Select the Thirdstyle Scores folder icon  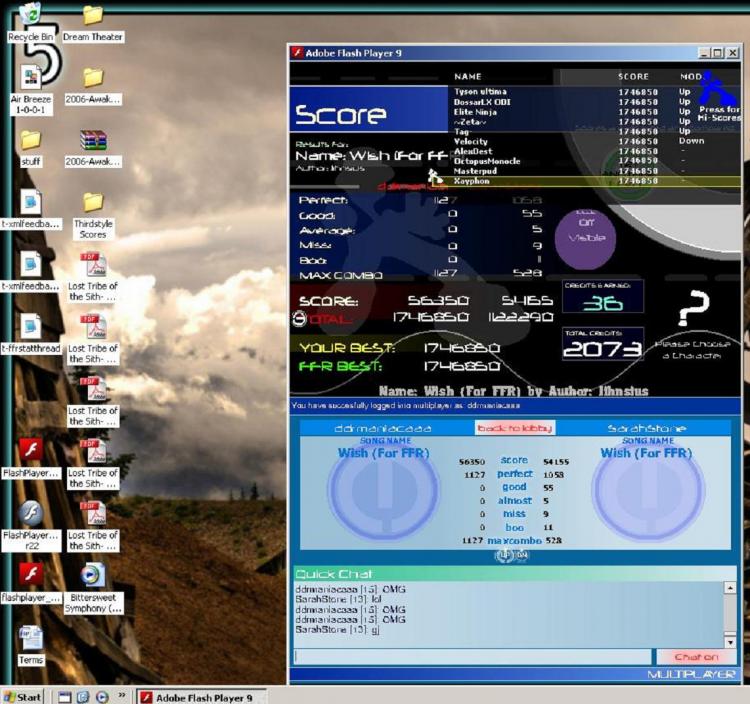pyautogui.click(x=93, y=215)
